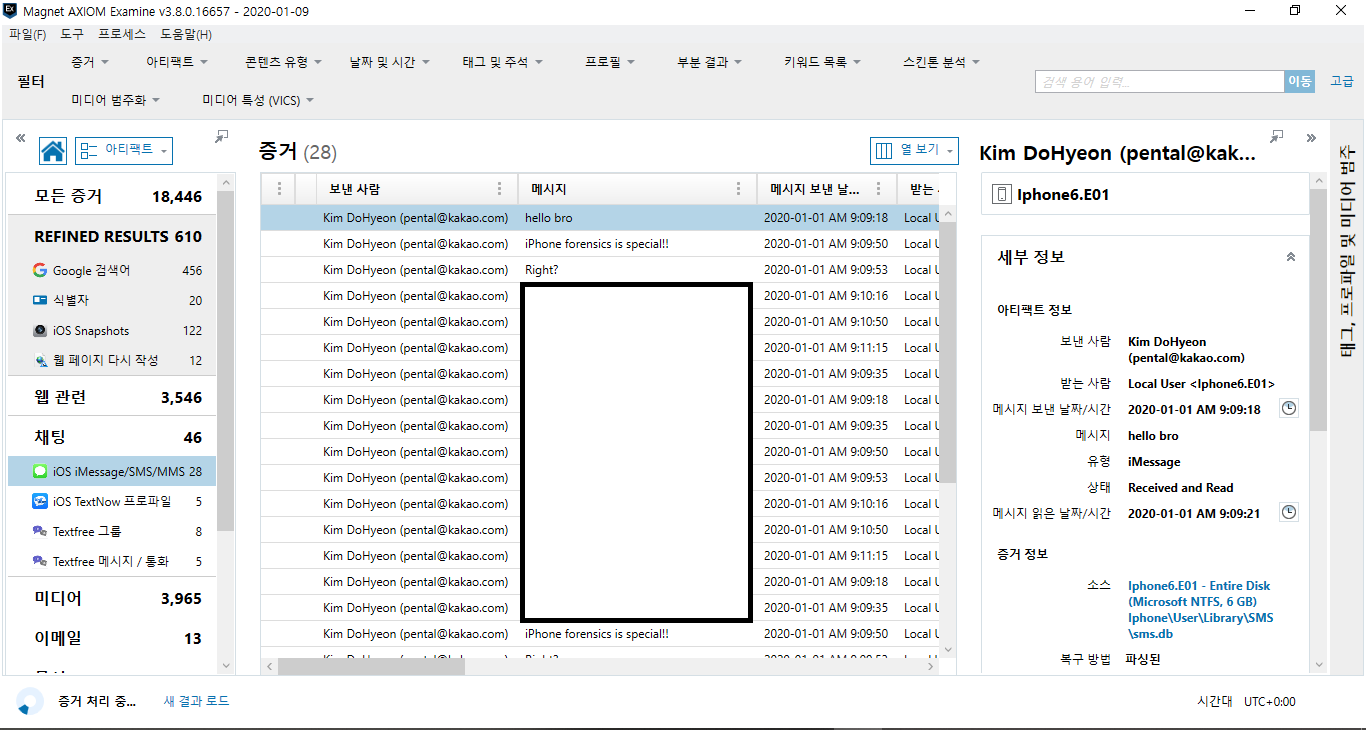Screen dimensions: 1366x730
Task: Click the 웹 페이지 다시 작성 icon
Action: click(40, 360)
